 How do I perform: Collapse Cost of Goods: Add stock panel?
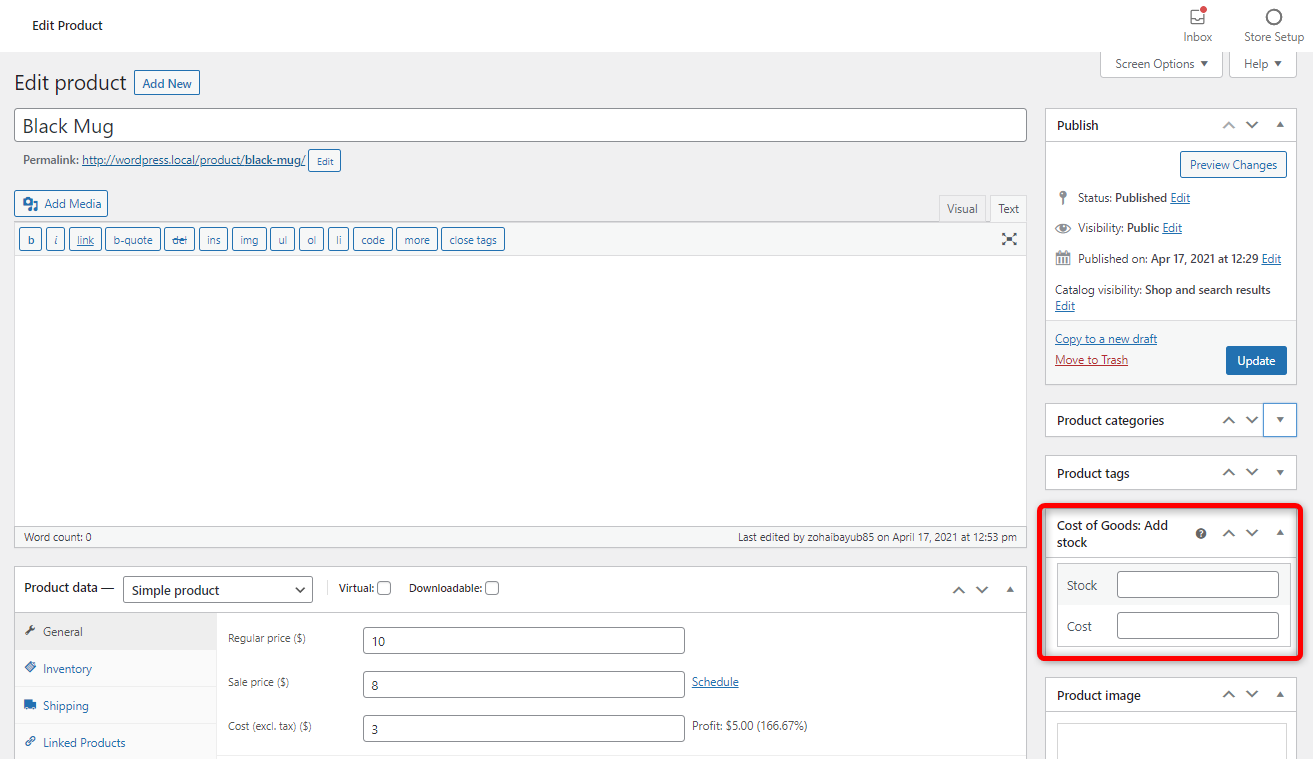tap(1280, 534)
